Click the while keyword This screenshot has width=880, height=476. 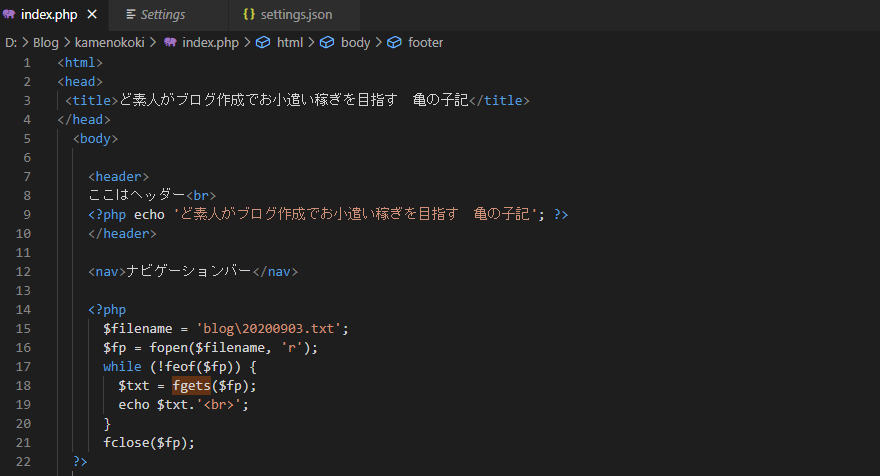[x=122, y=367]
